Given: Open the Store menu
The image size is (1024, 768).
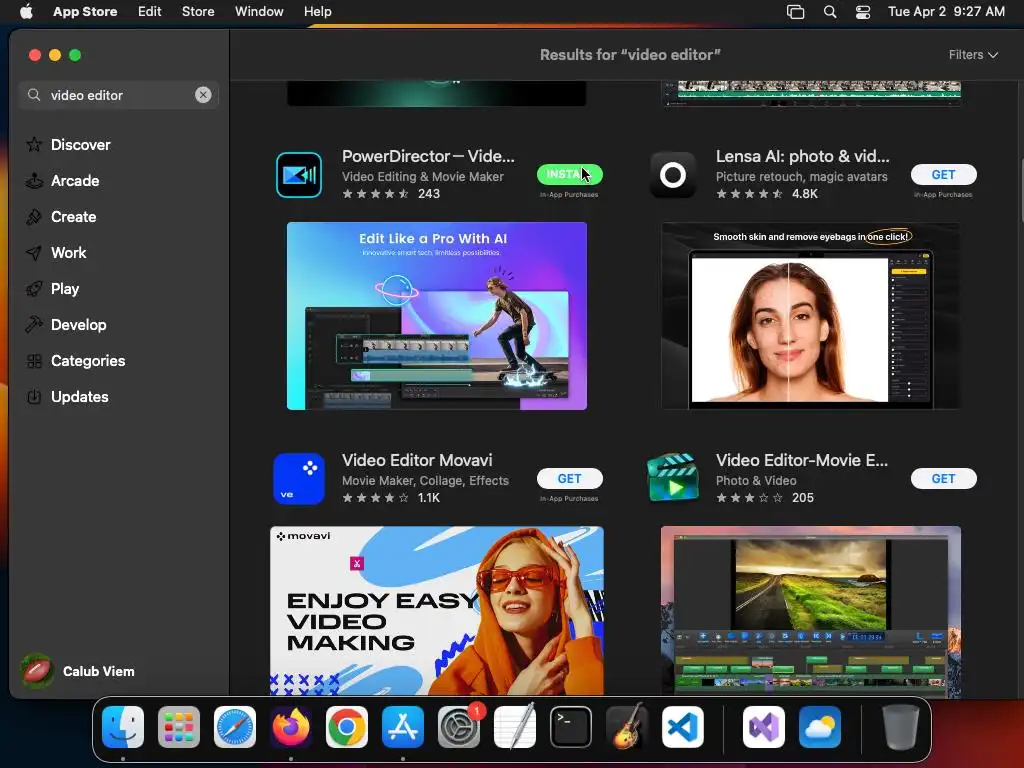Looking at the screenshot, I should click(198, 11).
